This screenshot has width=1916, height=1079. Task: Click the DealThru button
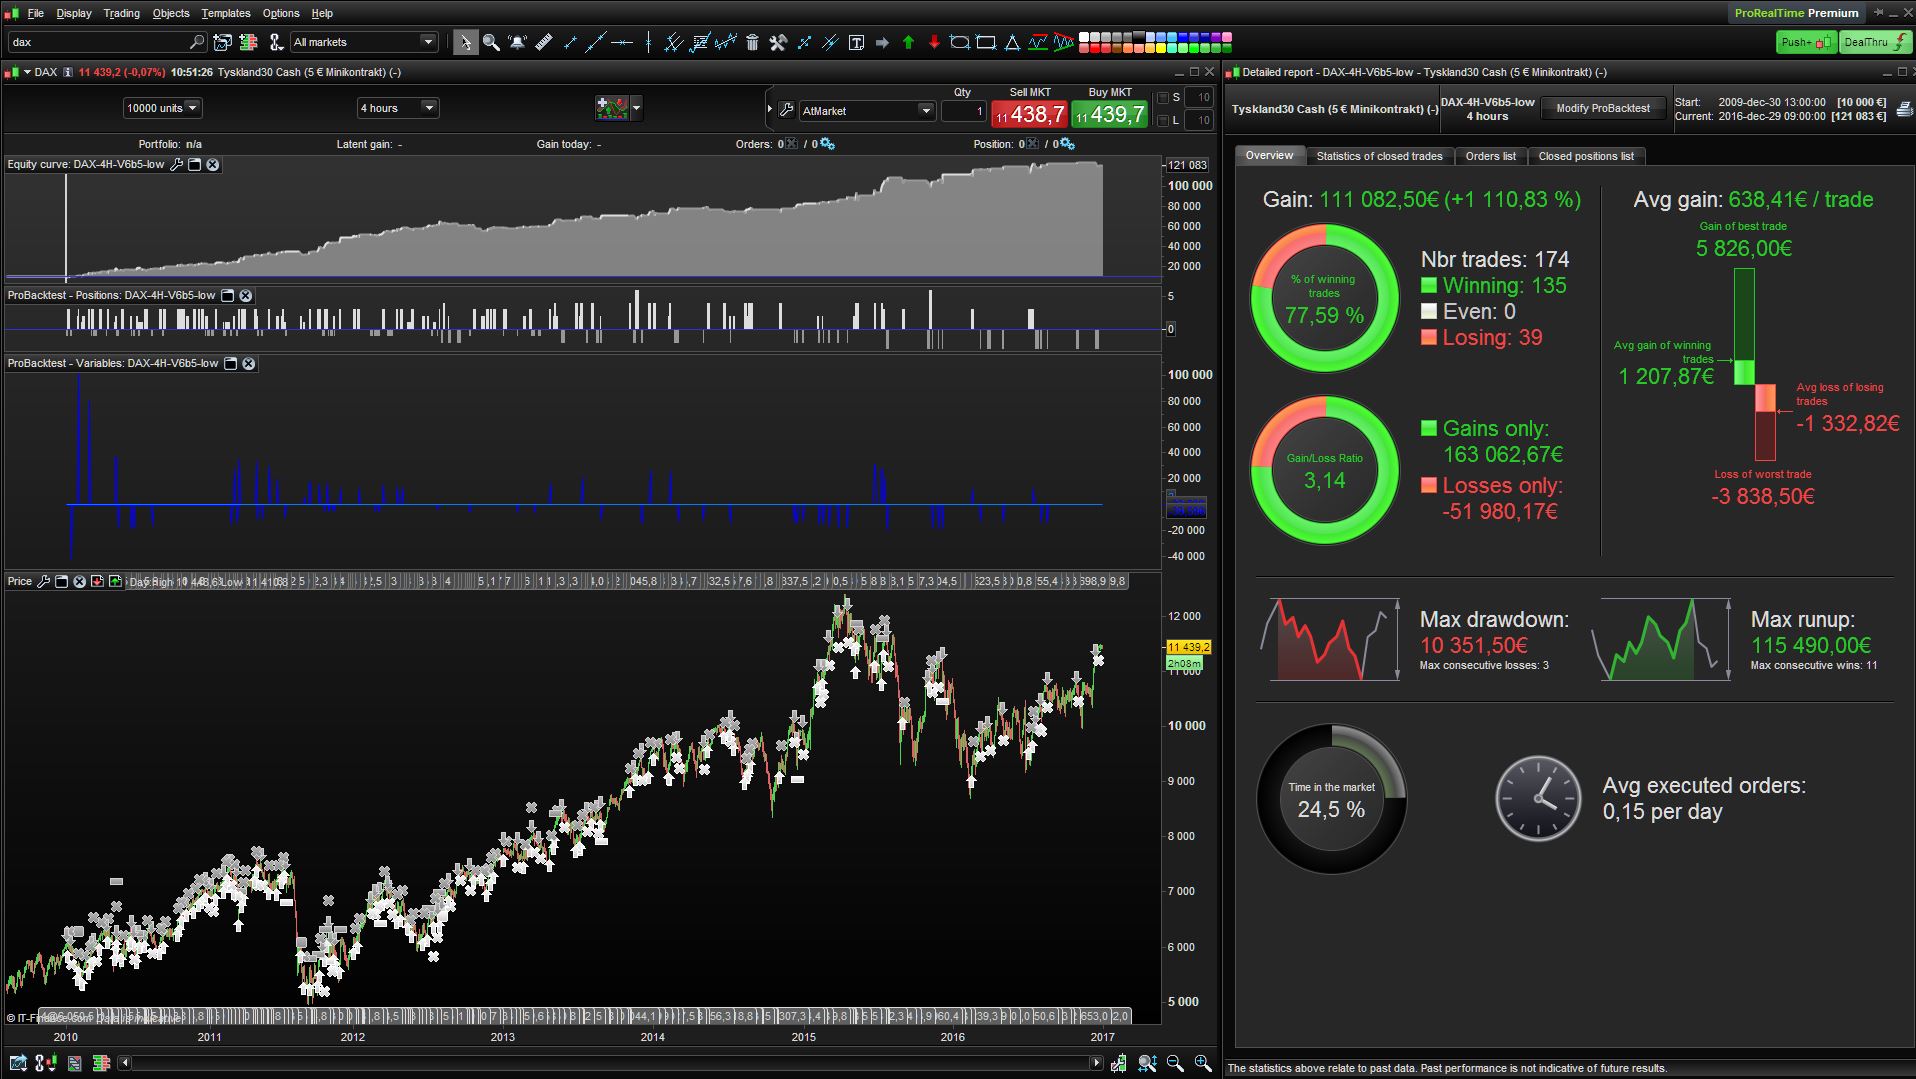(x=1874, y=42)
